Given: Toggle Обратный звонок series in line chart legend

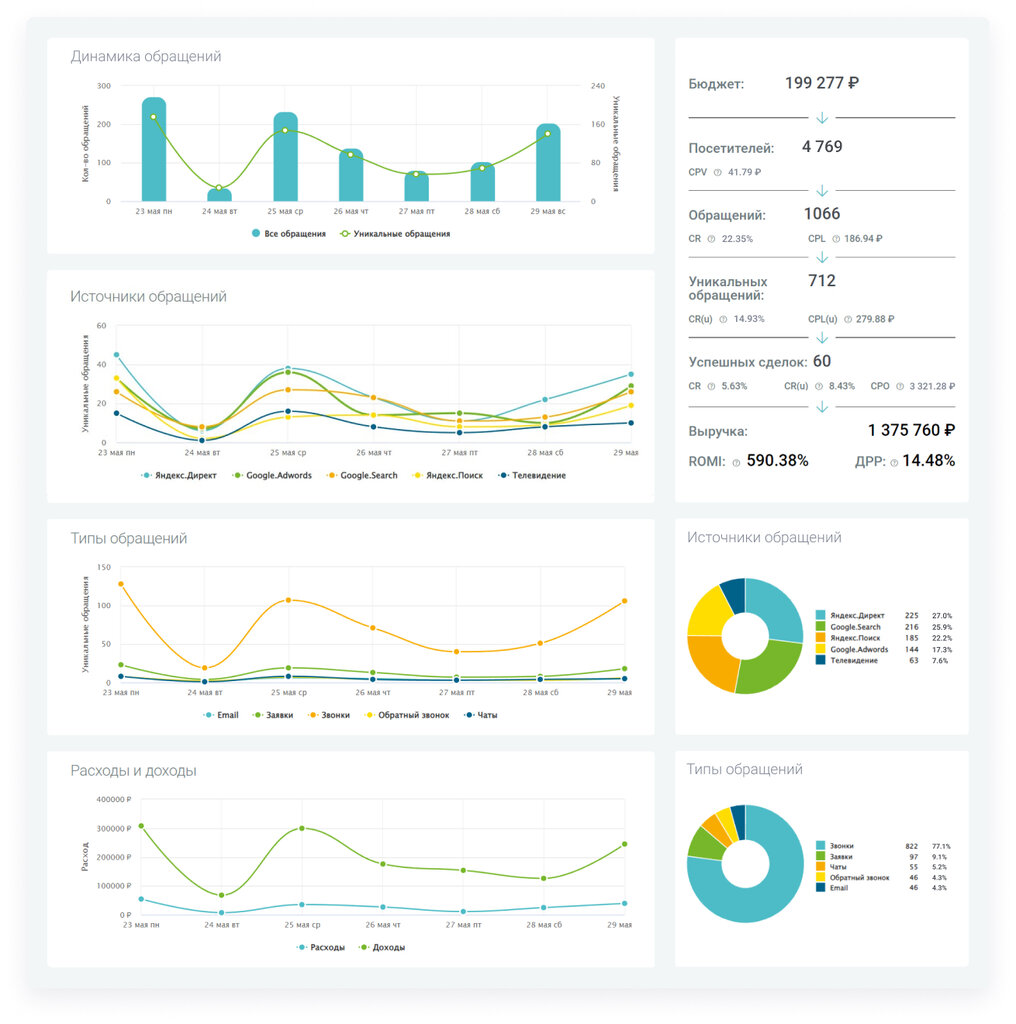Looking at the screenshot, I should point(407,715).
